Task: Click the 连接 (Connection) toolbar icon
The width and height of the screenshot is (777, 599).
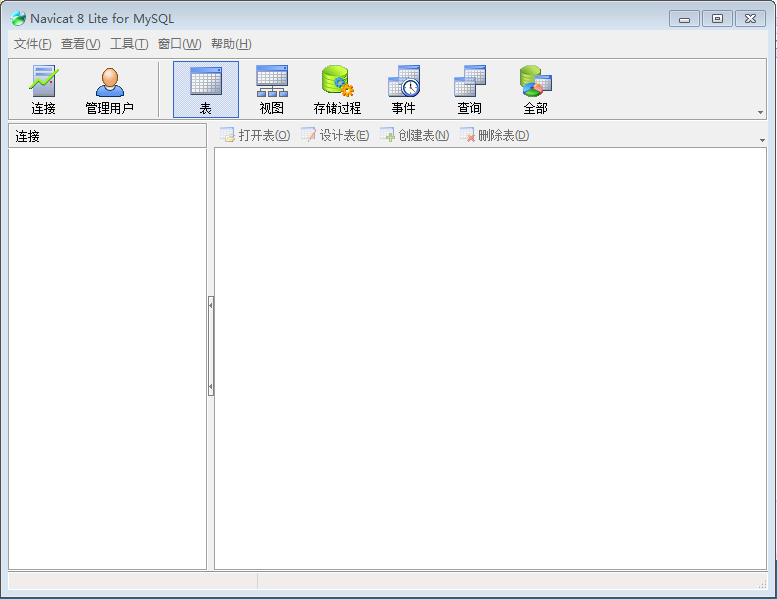Action: 43,89
